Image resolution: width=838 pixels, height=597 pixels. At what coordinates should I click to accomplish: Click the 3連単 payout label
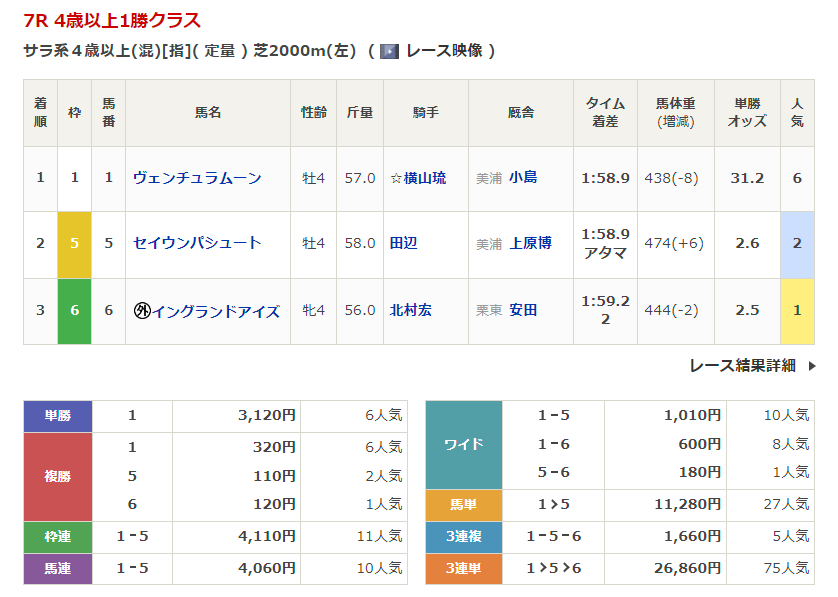(464, 568)
